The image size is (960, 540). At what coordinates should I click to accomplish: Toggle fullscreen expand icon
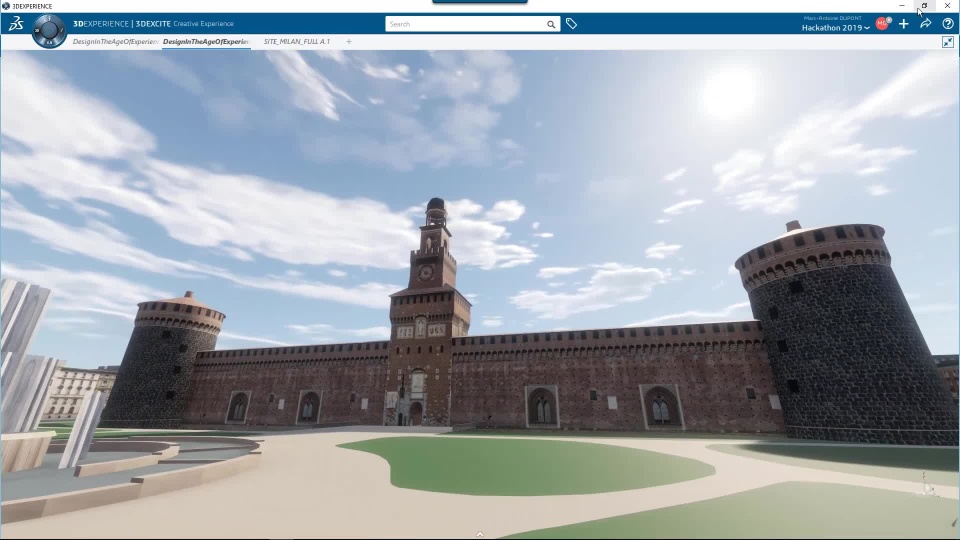click(x=948, y=42)
